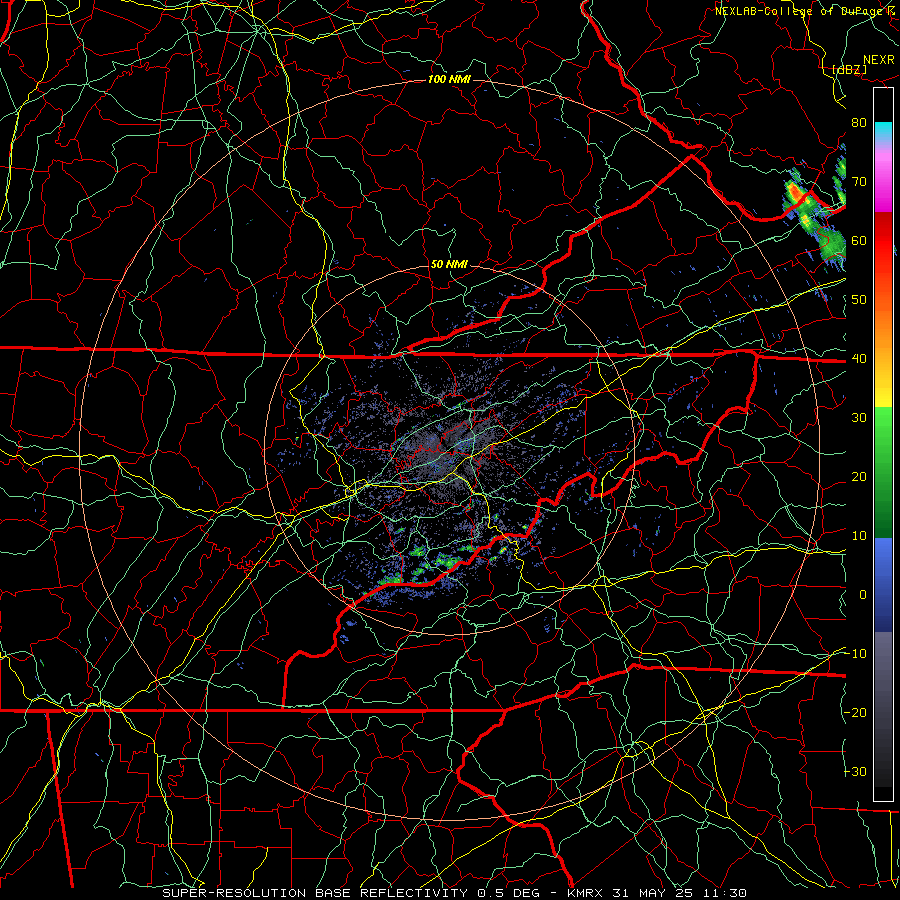Click the cyan top band of the color bar
The height and width of the screenshot is (900, 900).
point(883,132)
